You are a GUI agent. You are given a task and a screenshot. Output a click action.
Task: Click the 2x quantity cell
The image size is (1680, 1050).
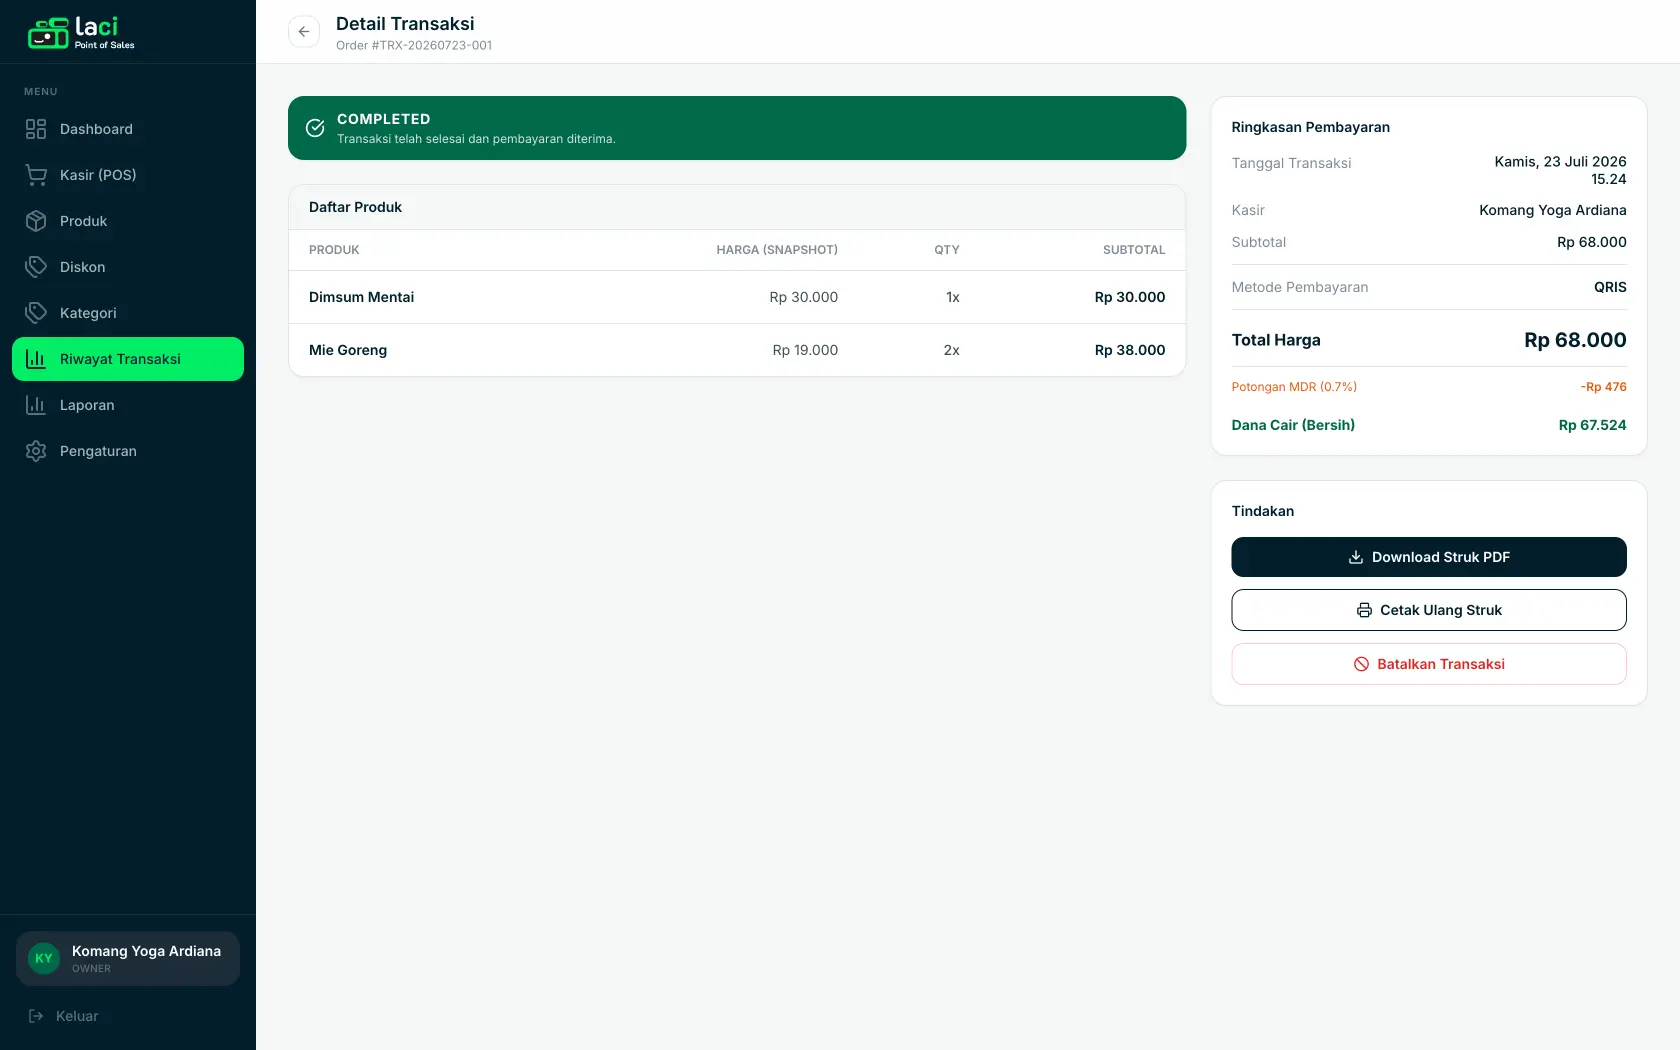coord(952,350)
